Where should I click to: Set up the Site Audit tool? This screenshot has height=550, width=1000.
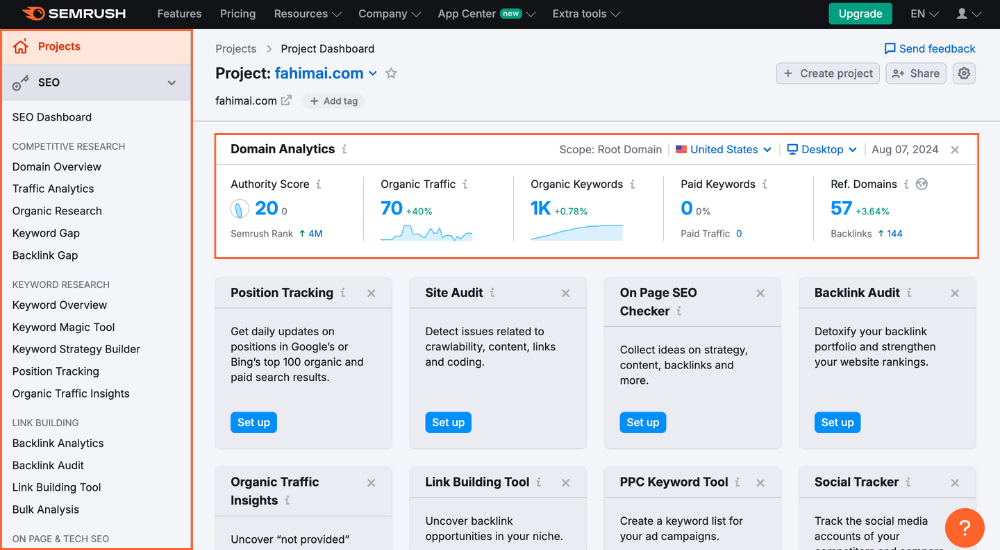tap(448, 422)
